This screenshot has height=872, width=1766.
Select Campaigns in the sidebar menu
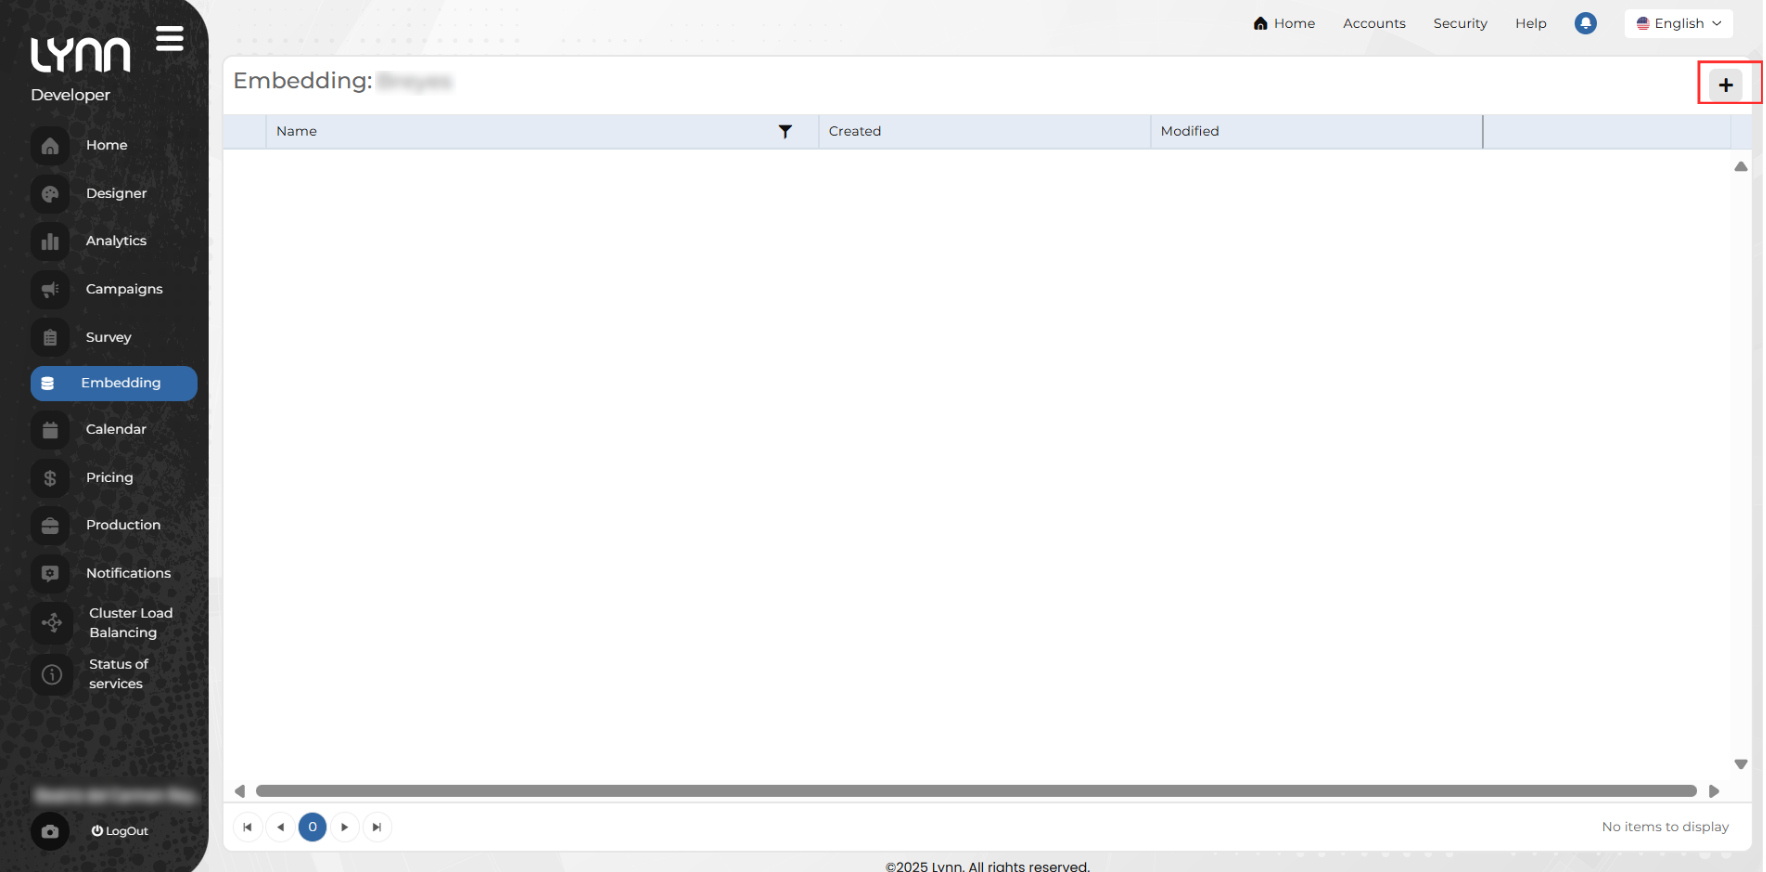click(x=124, y=289)
